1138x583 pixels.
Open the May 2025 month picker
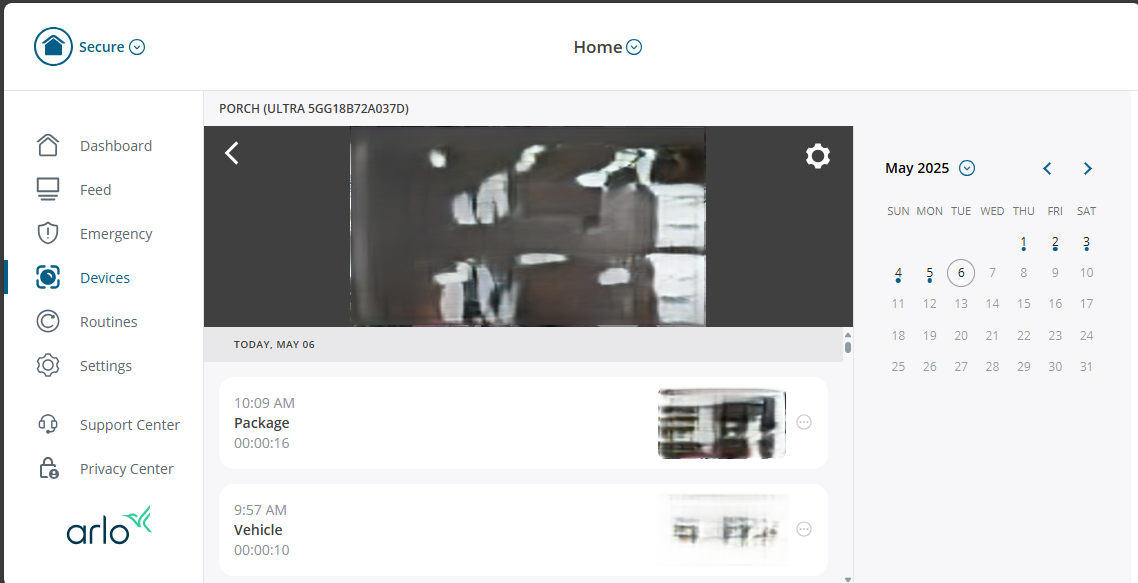pyautogui.click(x=966, y=168)
